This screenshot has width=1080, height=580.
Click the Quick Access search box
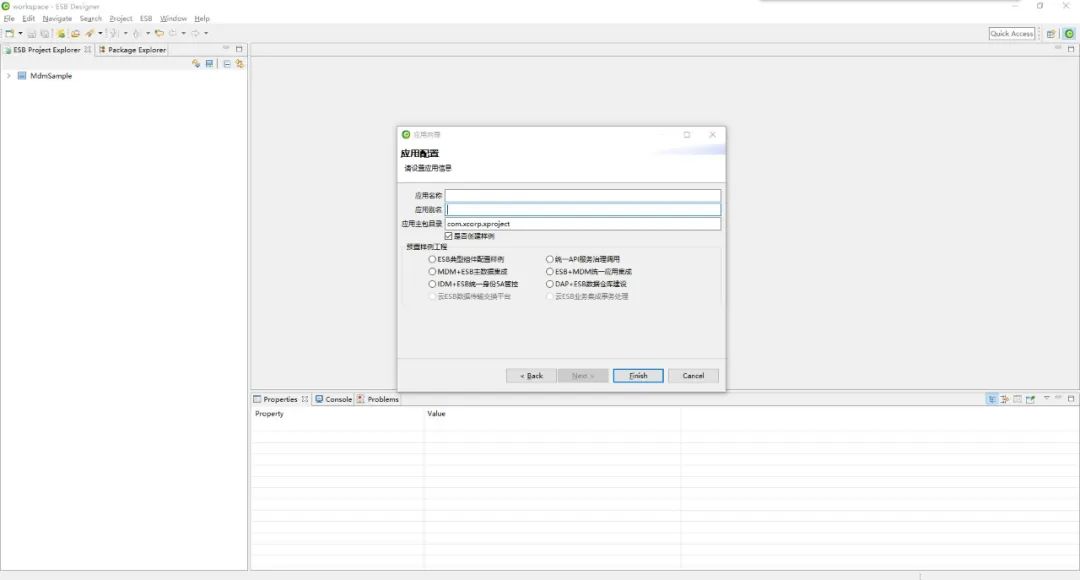tap(1012, 33)
